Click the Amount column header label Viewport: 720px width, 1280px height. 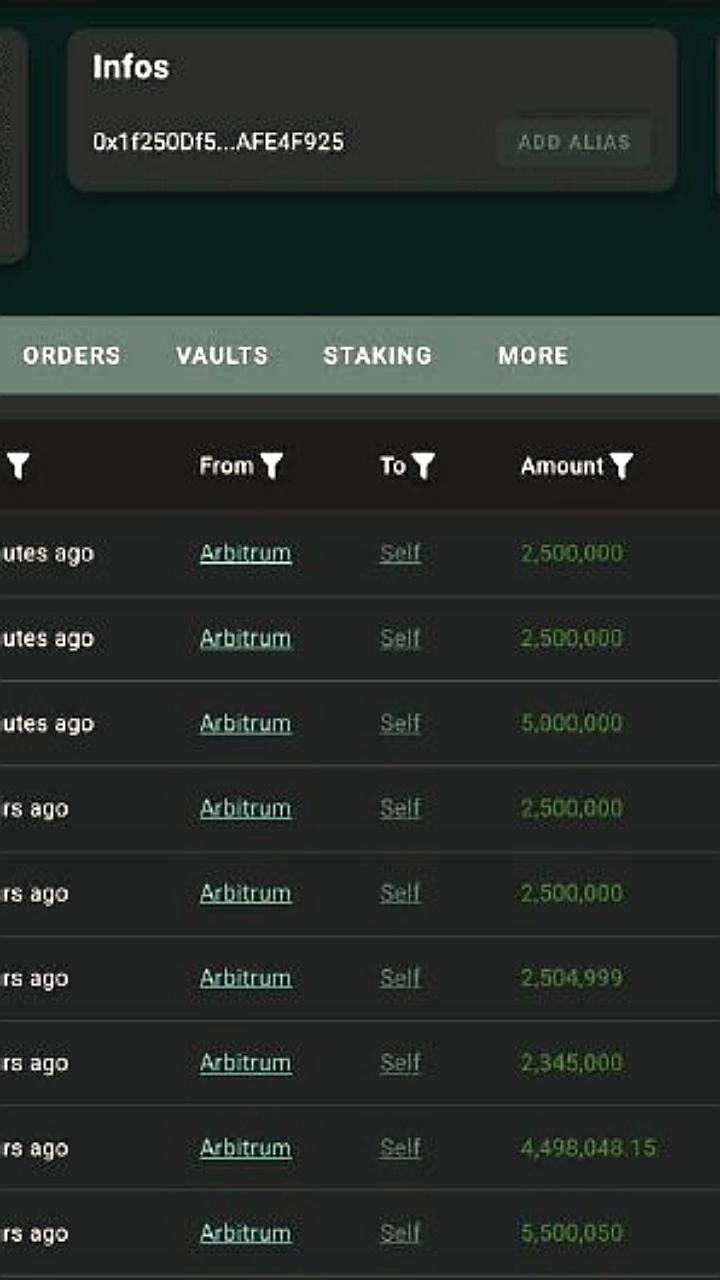coord(562,466)
